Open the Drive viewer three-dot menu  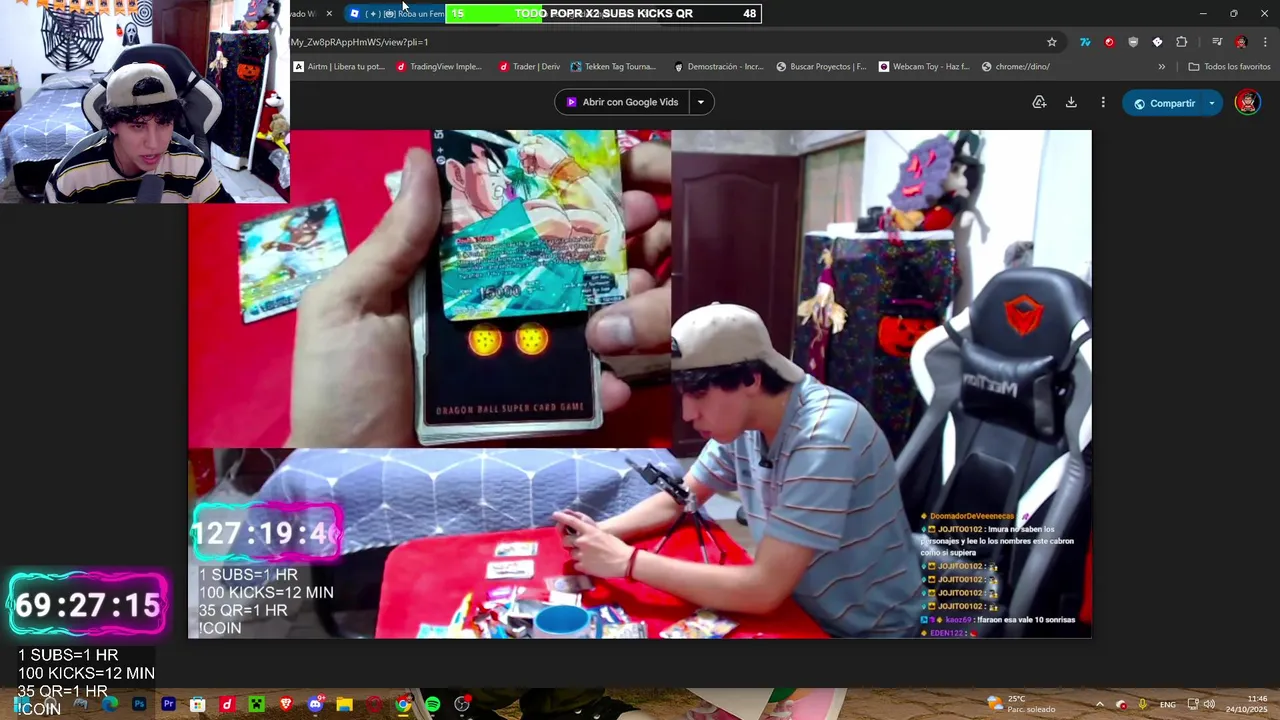pyautogui.click(x=1103, y=102)
